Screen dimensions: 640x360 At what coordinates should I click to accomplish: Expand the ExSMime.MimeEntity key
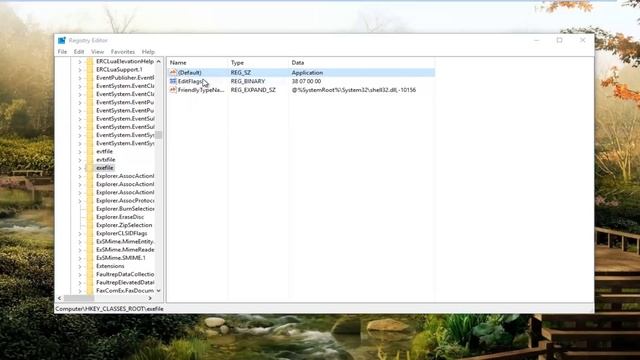pos(80,242)
